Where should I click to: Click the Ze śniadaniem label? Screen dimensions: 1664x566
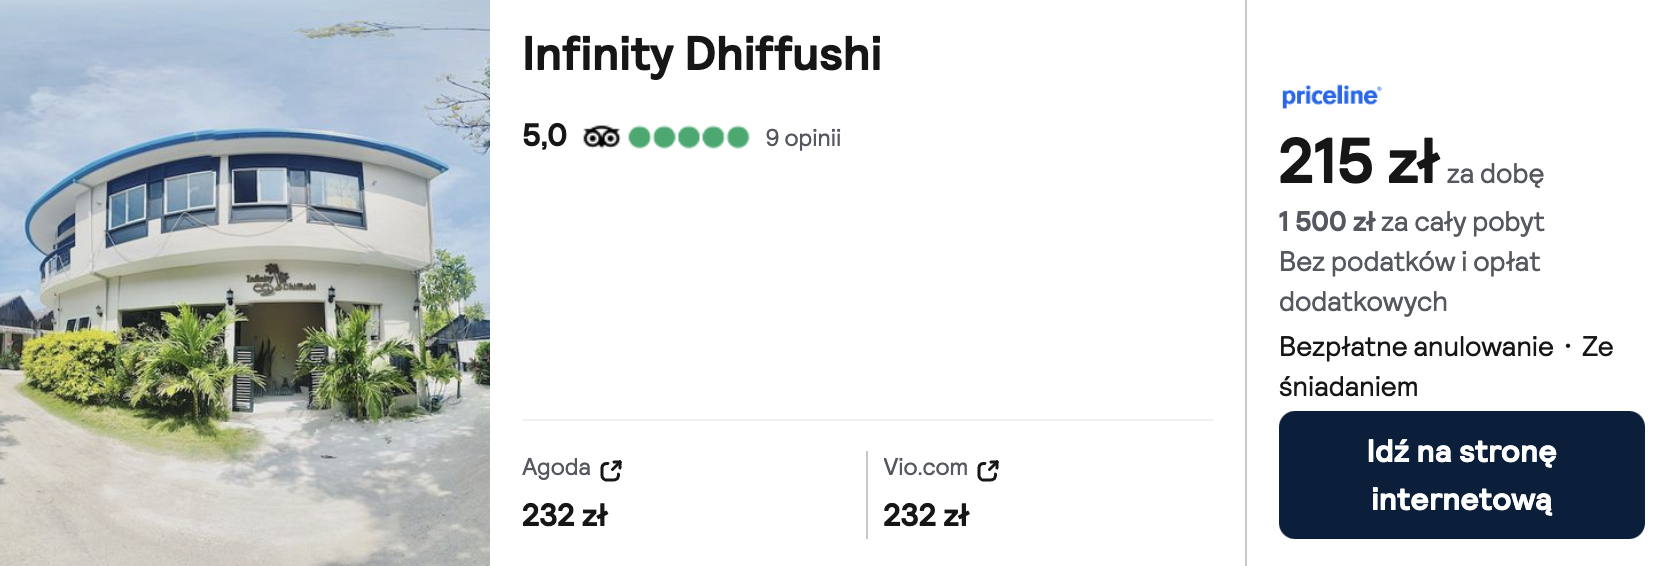(1348, 387)
